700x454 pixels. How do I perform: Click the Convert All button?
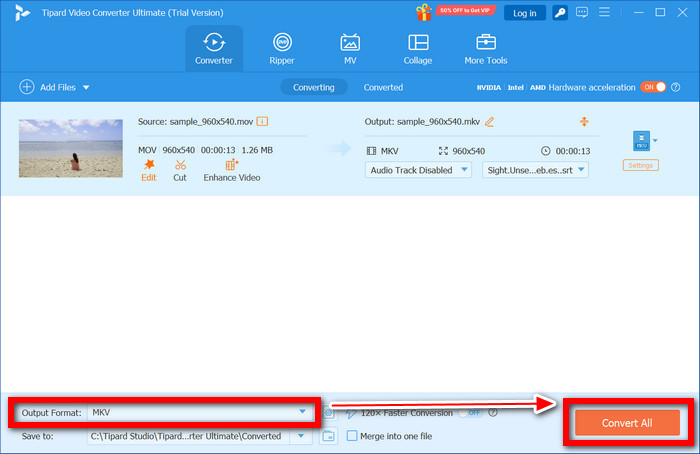click(x=627, y=423)
